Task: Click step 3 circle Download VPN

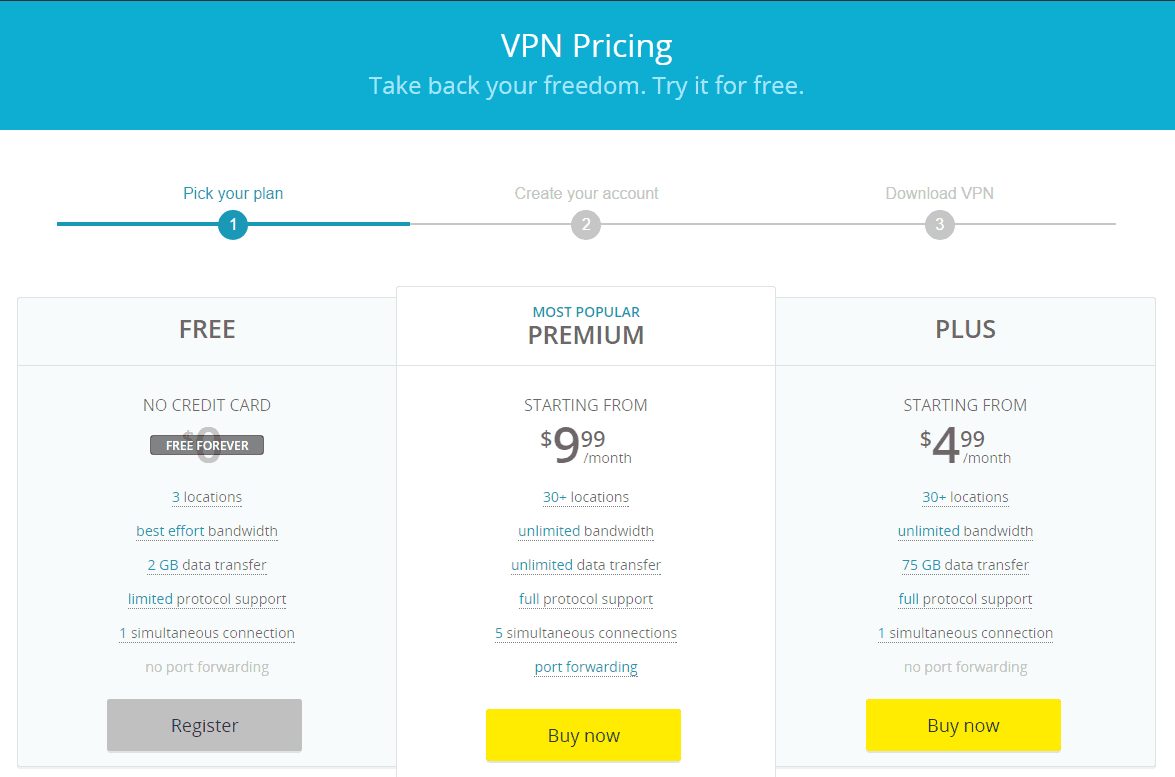Action: click(x=940, y=225)
